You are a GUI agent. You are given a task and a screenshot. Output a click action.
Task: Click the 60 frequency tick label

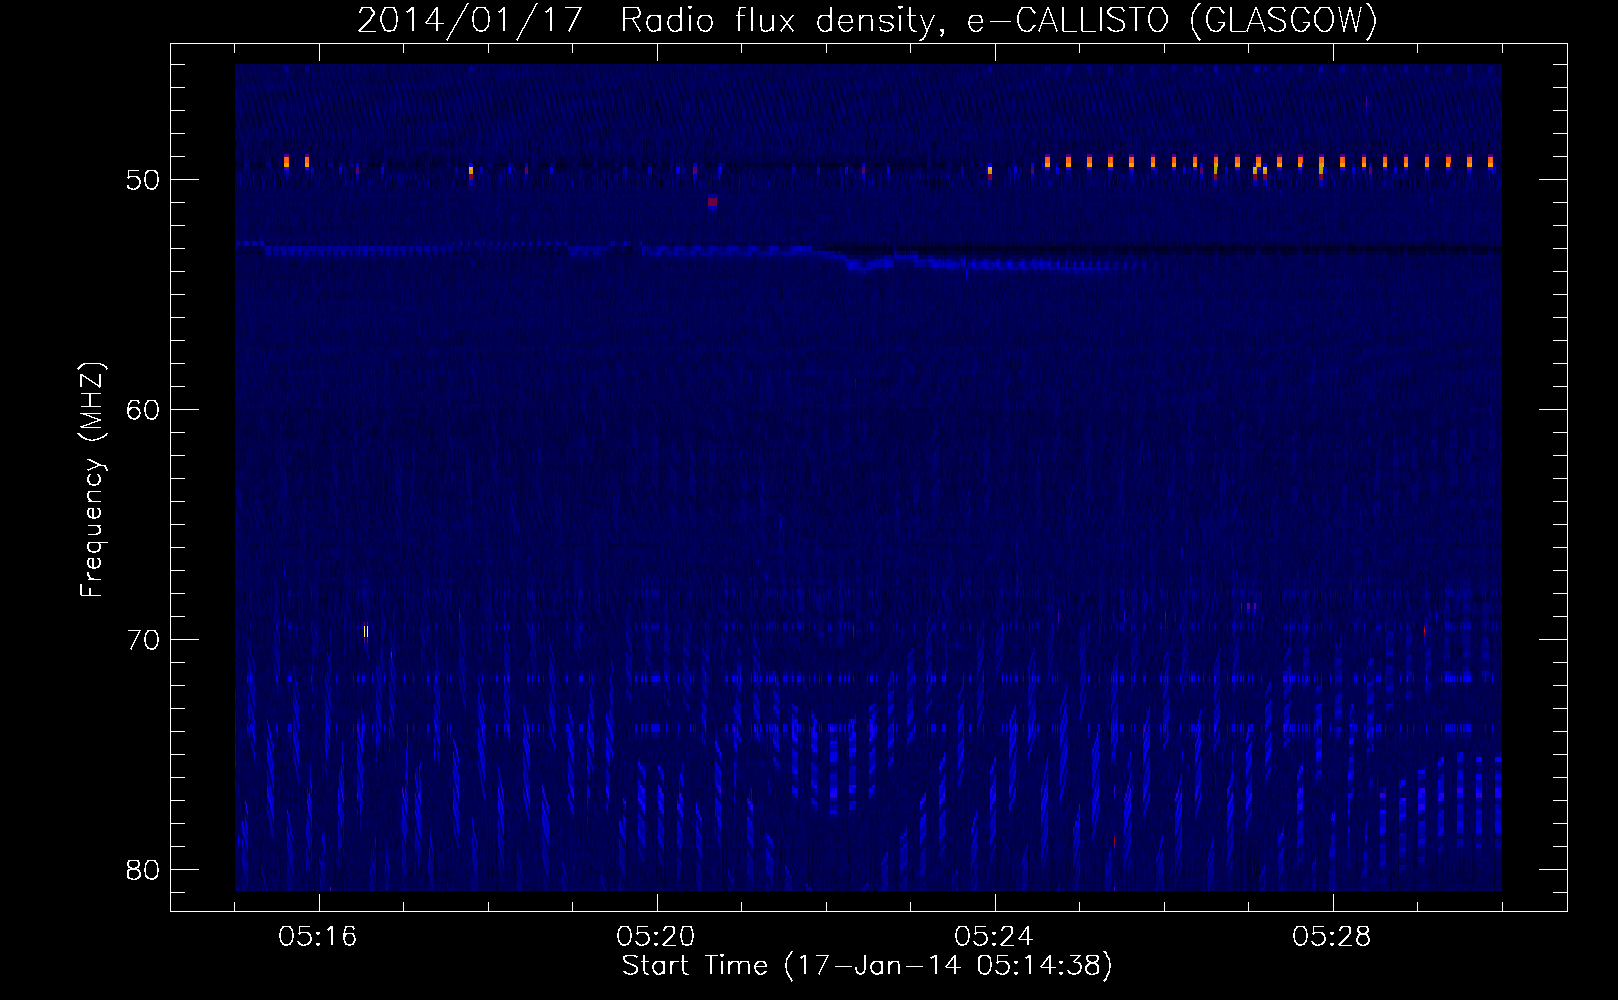click(143, 410)
